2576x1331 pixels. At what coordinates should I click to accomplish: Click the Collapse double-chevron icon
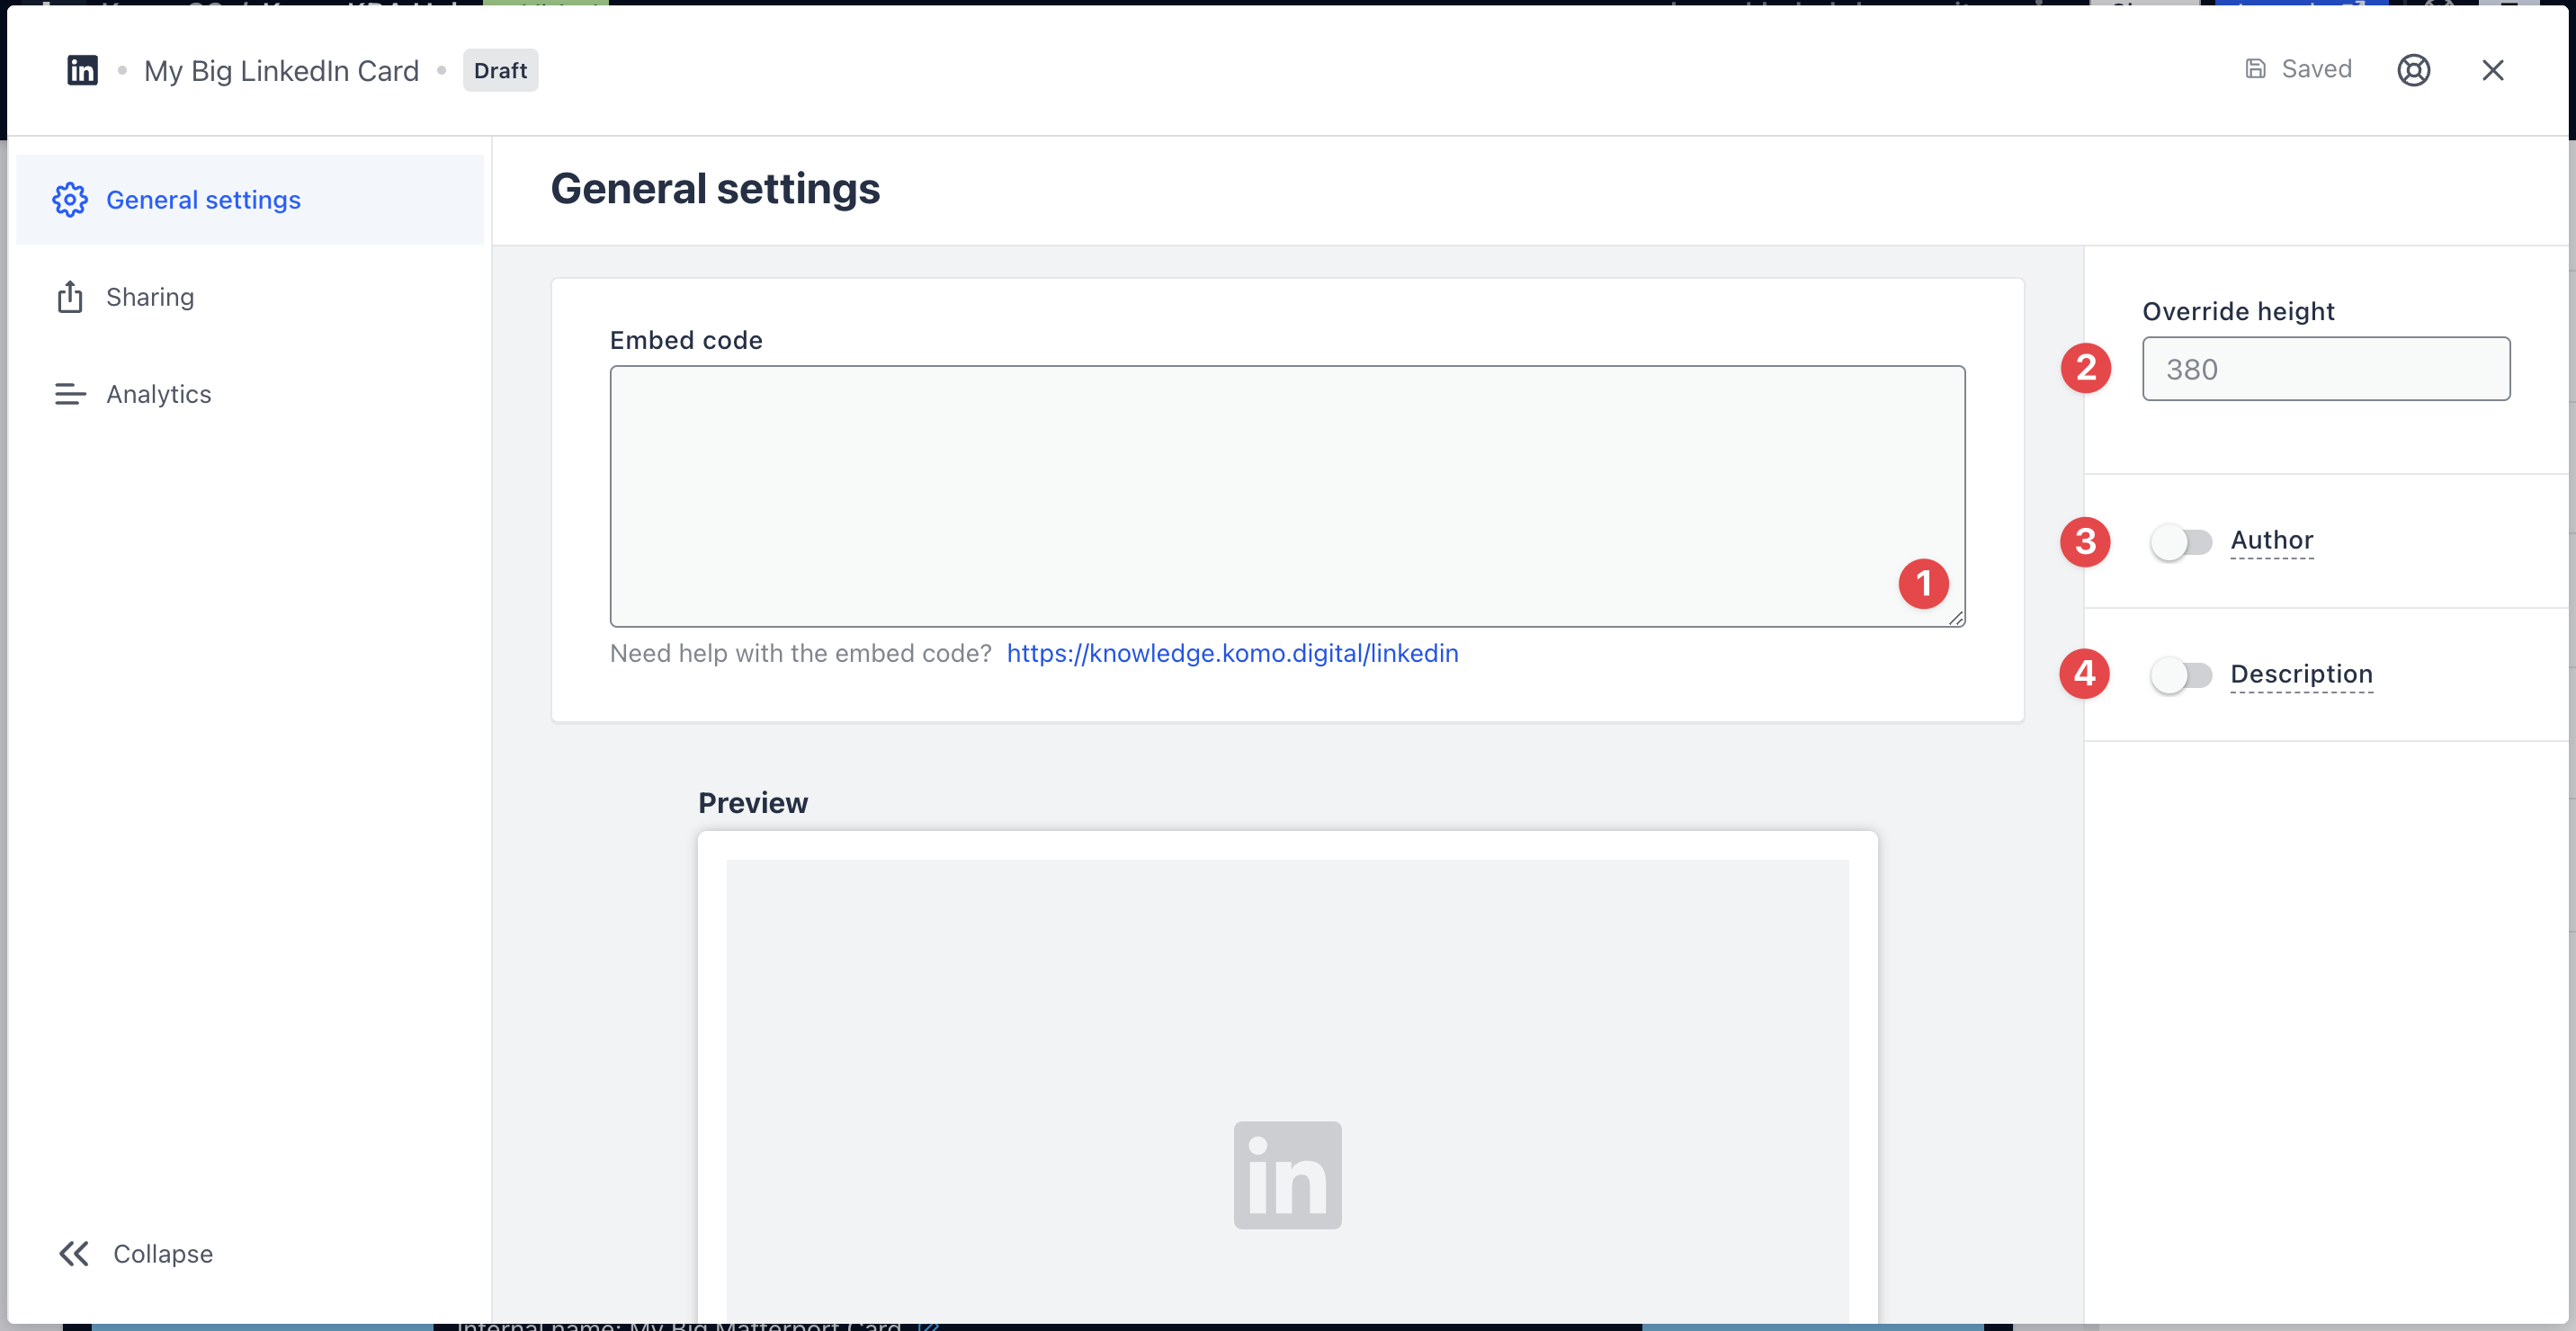[74, 1253]
